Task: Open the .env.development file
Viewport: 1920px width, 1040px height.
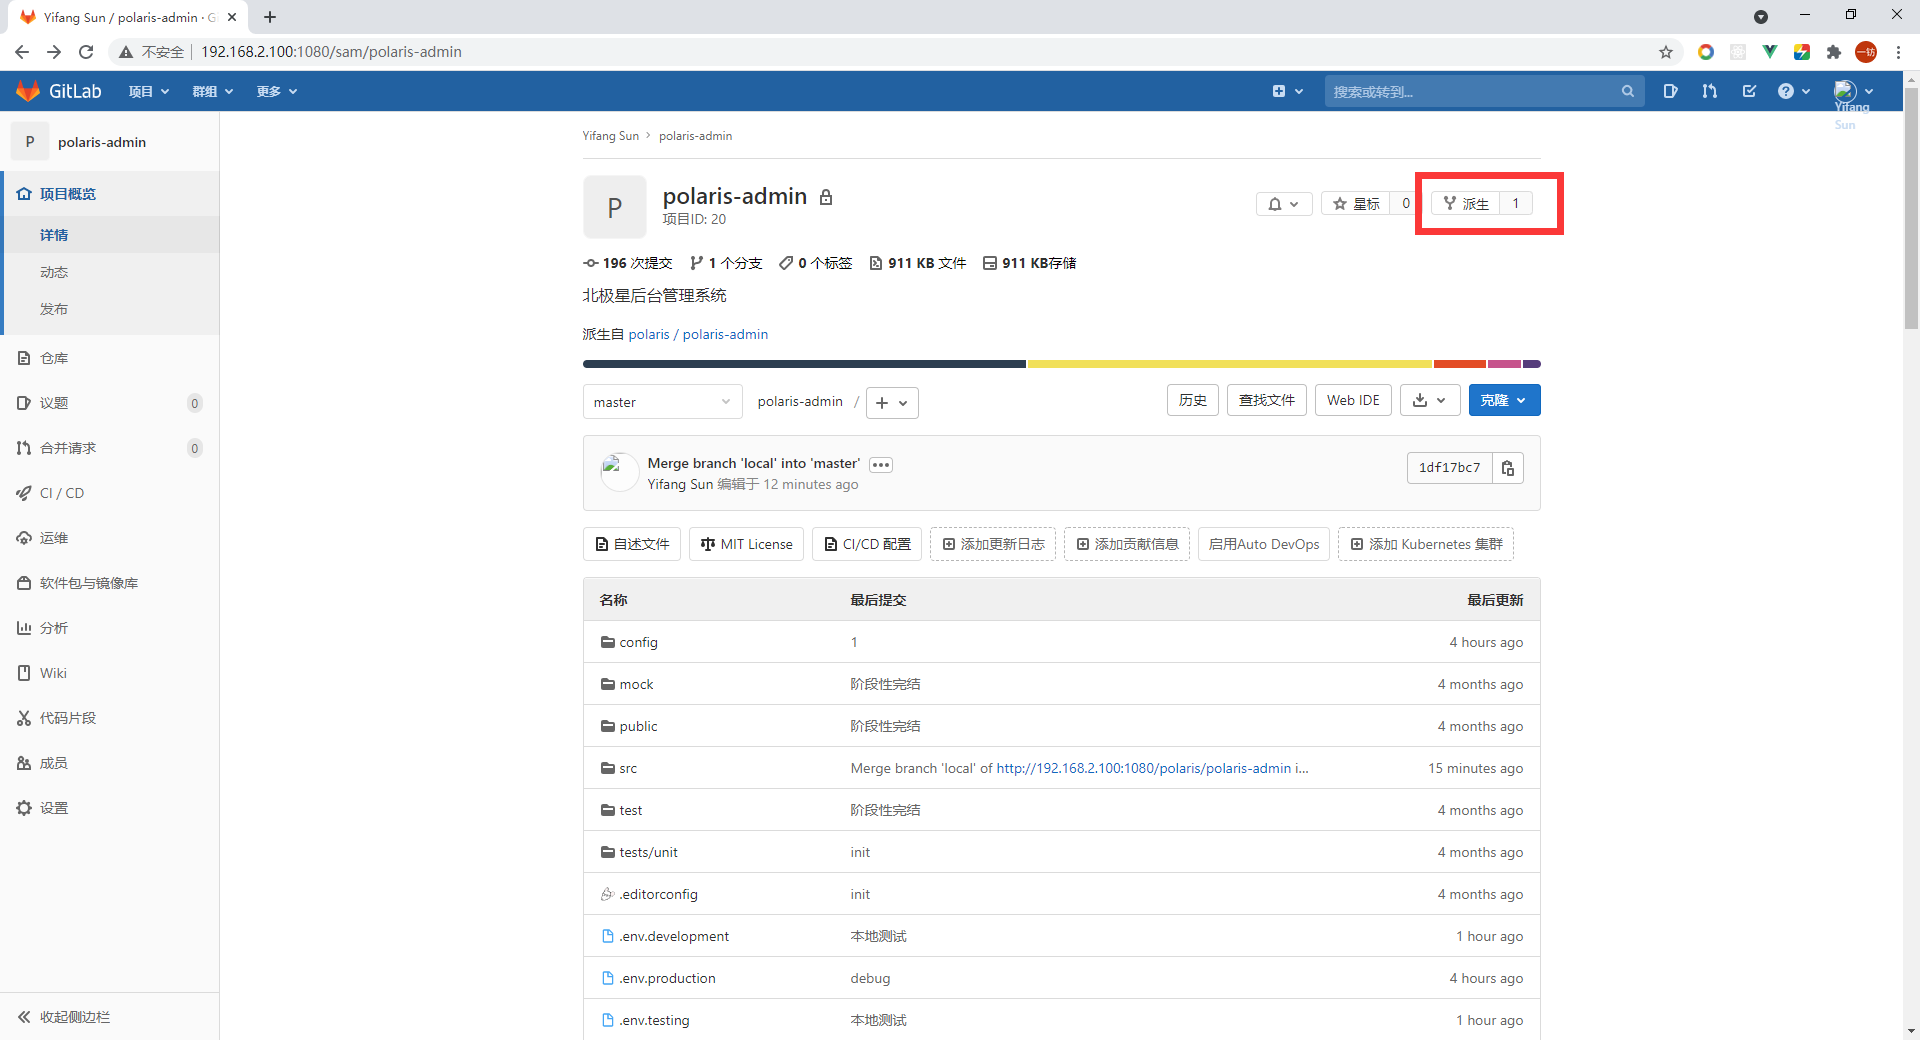Action: pyautogui.click(x=674, y=936)
